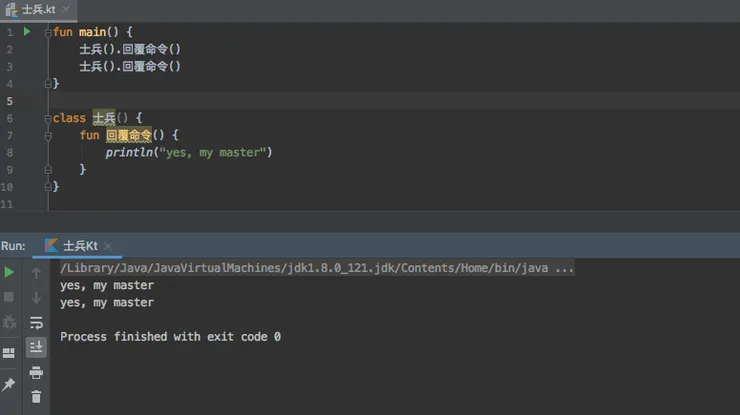This screenshot has height=415, width=740.
Task: Run main from the gutter play icon
Action: [x=27, y=32]
